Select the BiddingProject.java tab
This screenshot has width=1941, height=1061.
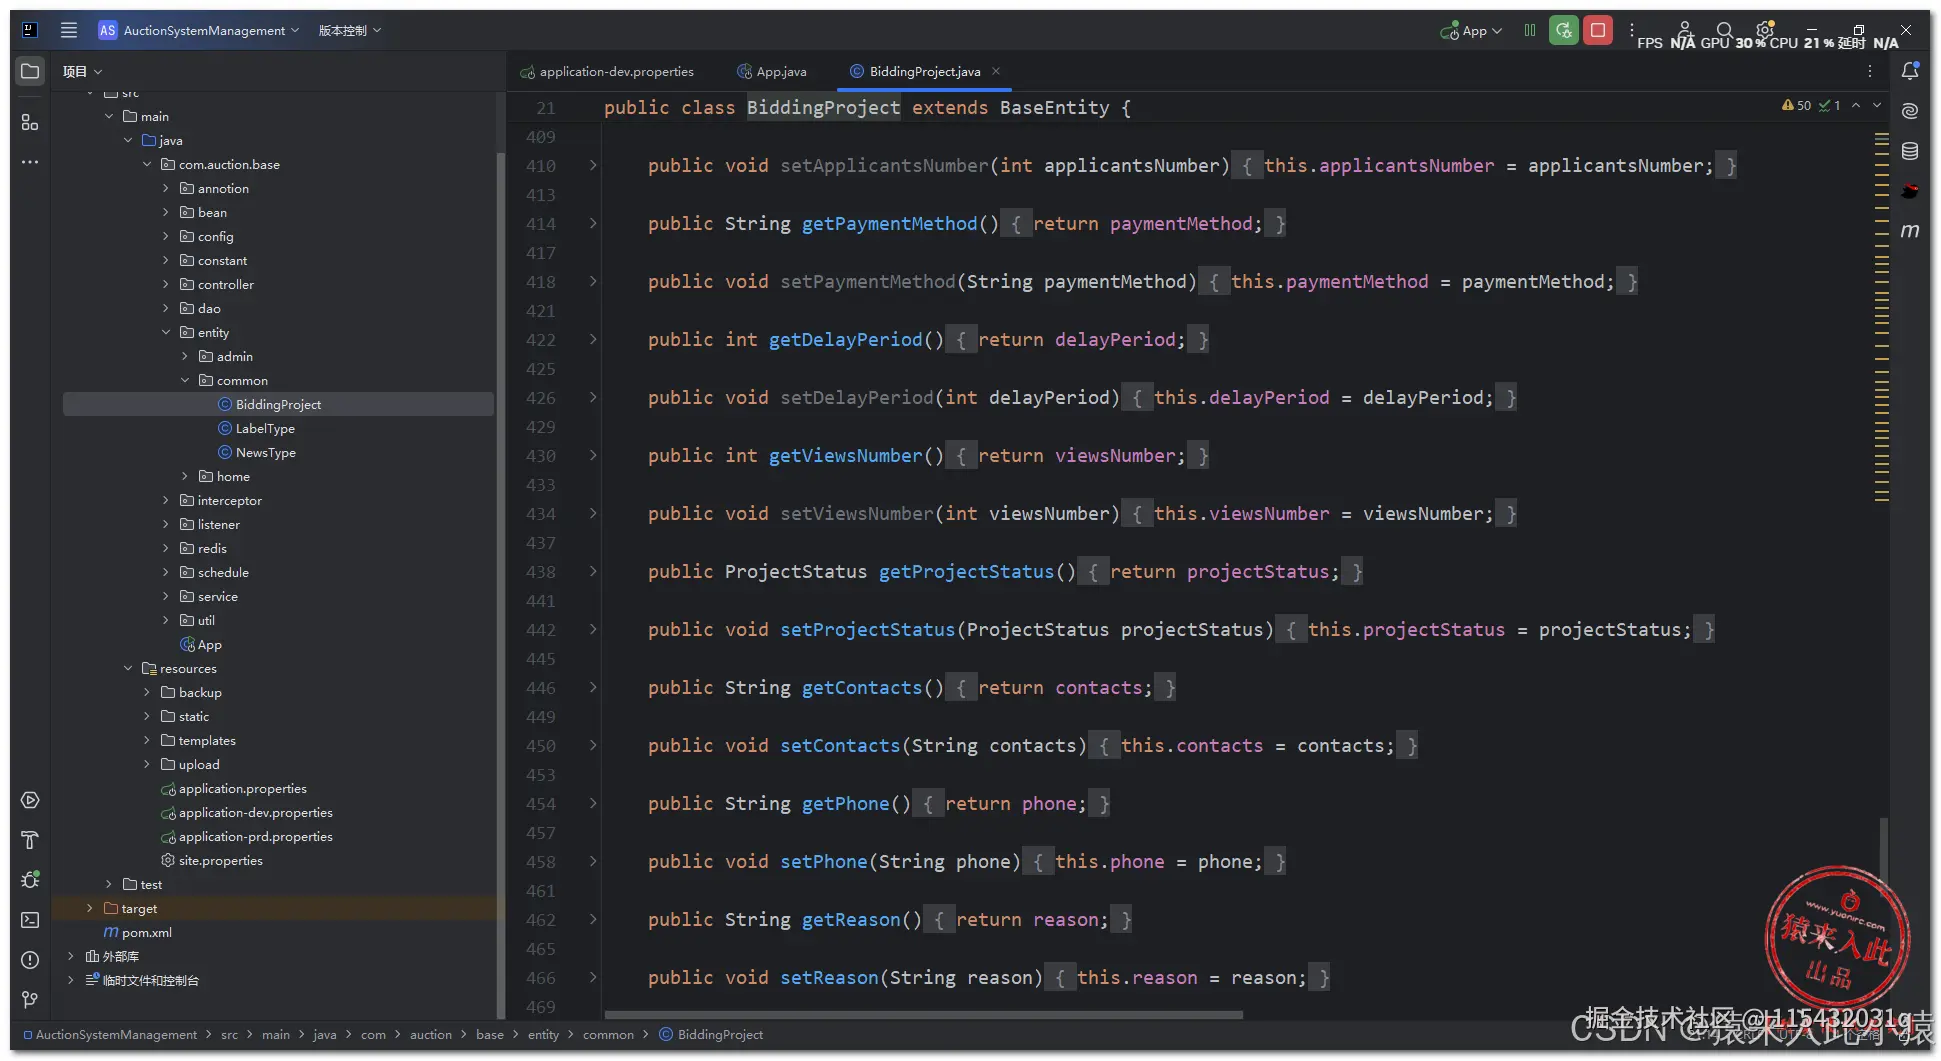pyautogui.click(x=925, y=71)
